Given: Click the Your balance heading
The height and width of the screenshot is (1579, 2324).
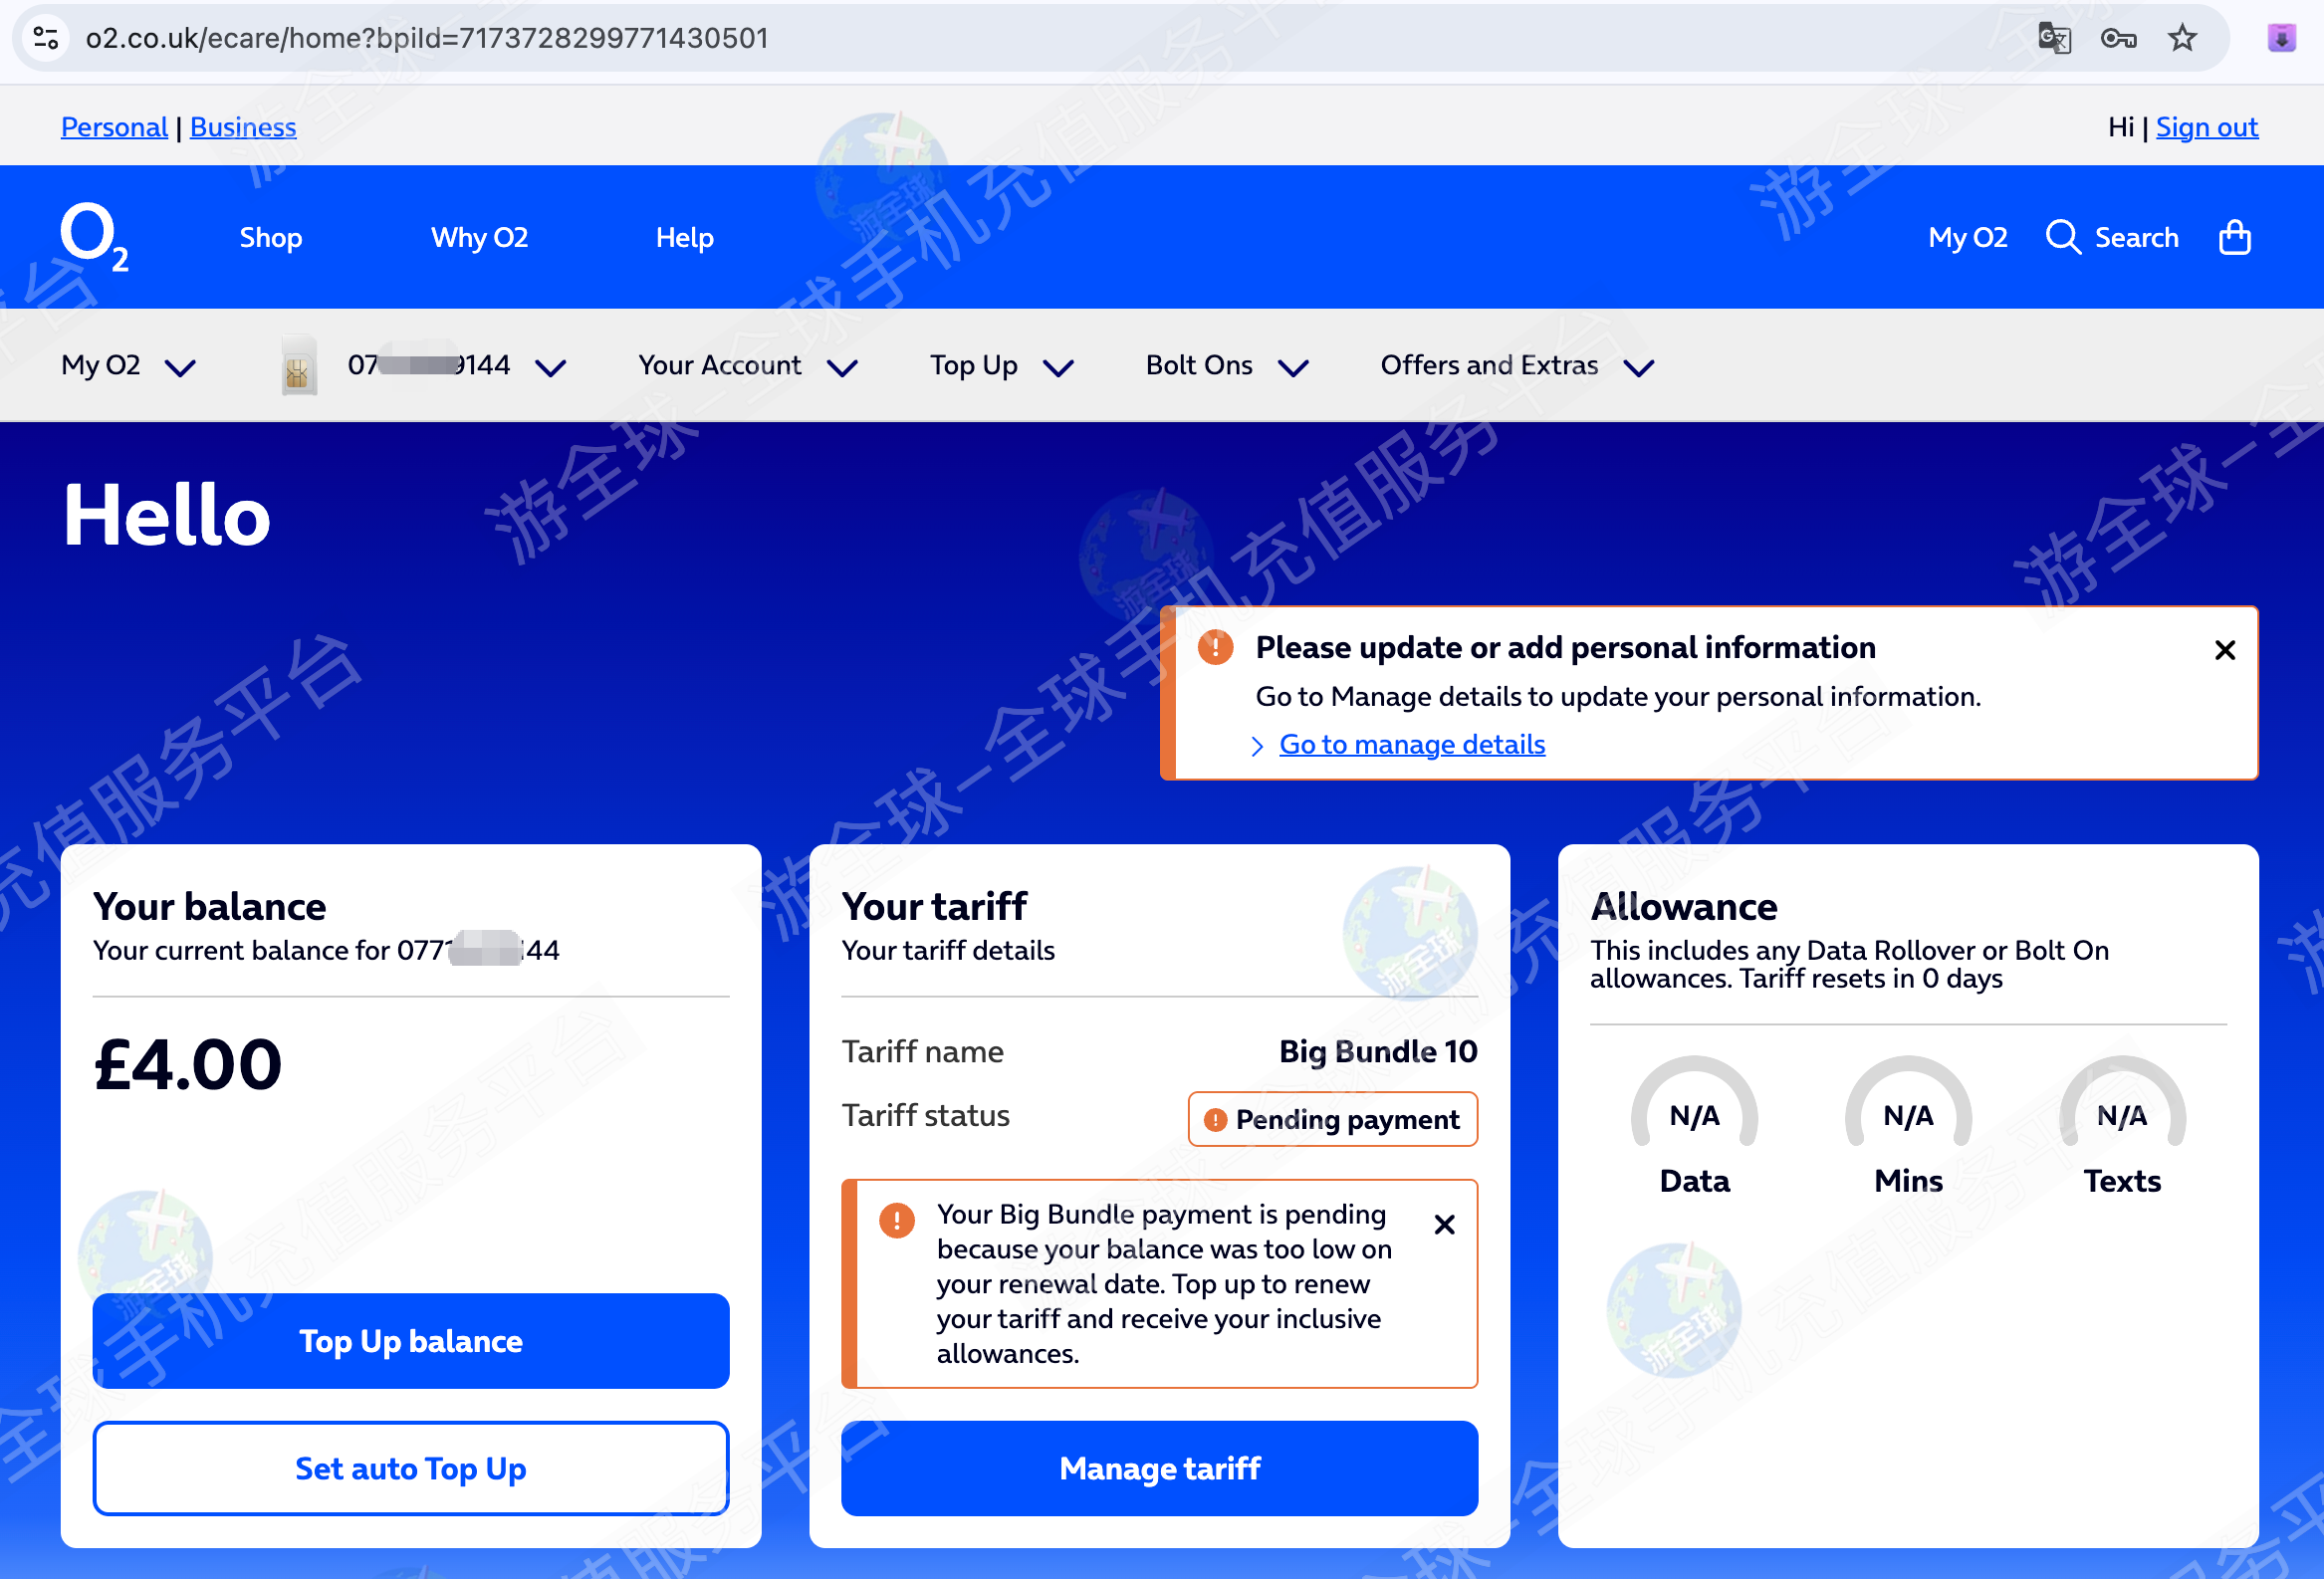Looking at the screenshot, I should [x=210, y=906].
